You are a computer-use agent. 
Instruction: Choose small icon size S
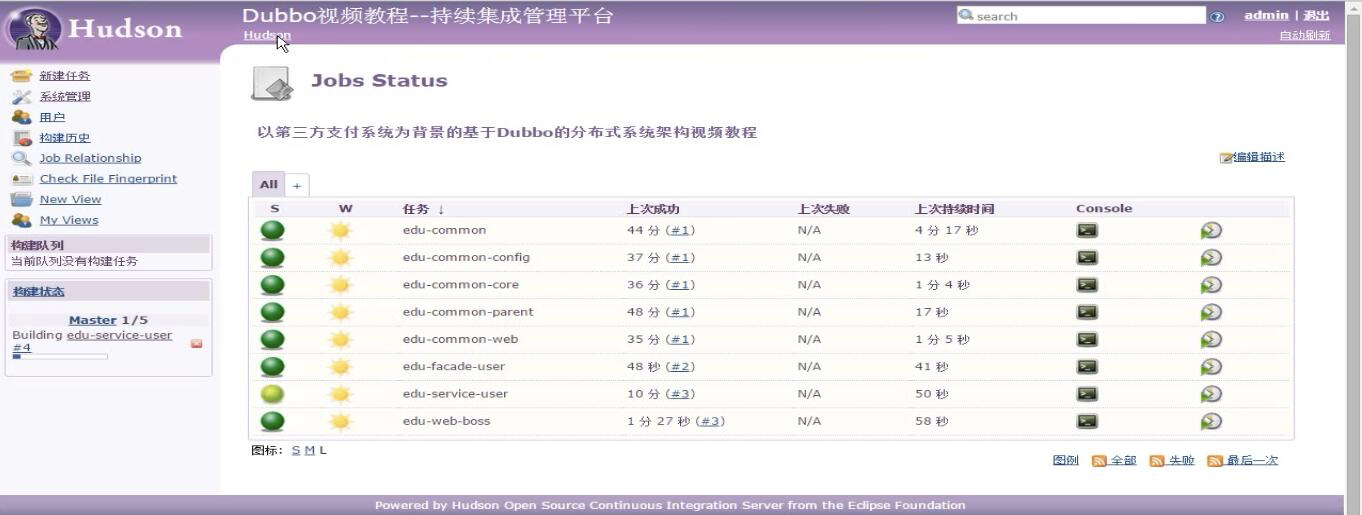(296, 451)
